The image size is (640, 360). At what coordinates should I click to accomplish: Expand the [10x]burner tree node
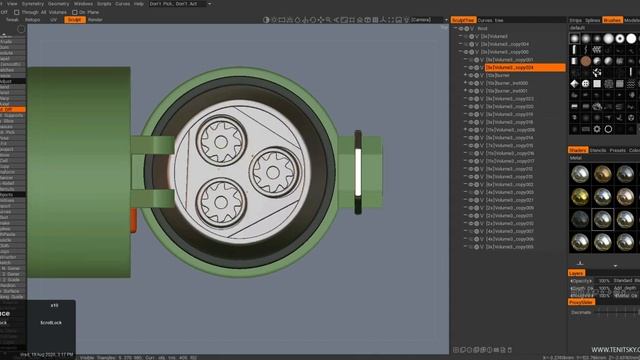coord(465,75)
